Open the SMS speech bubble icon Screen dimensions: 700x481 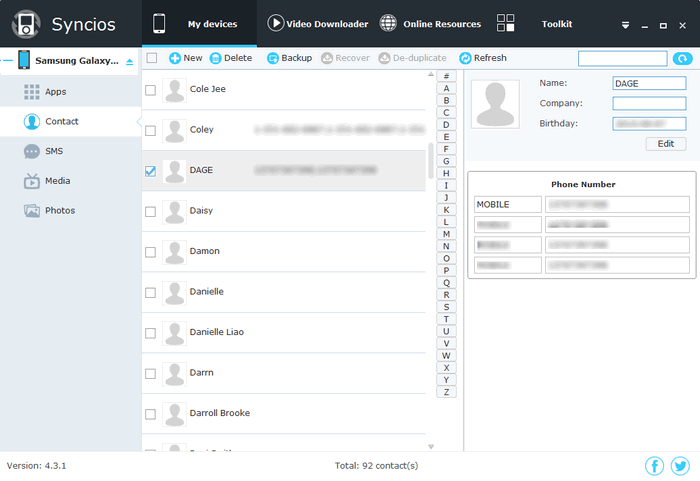(x=32, y=151)
